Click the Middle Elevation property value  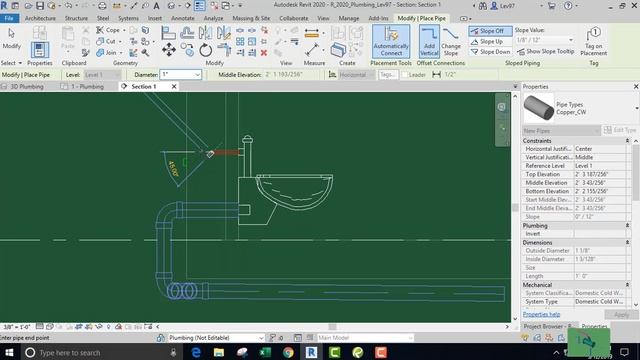[600, 183]
